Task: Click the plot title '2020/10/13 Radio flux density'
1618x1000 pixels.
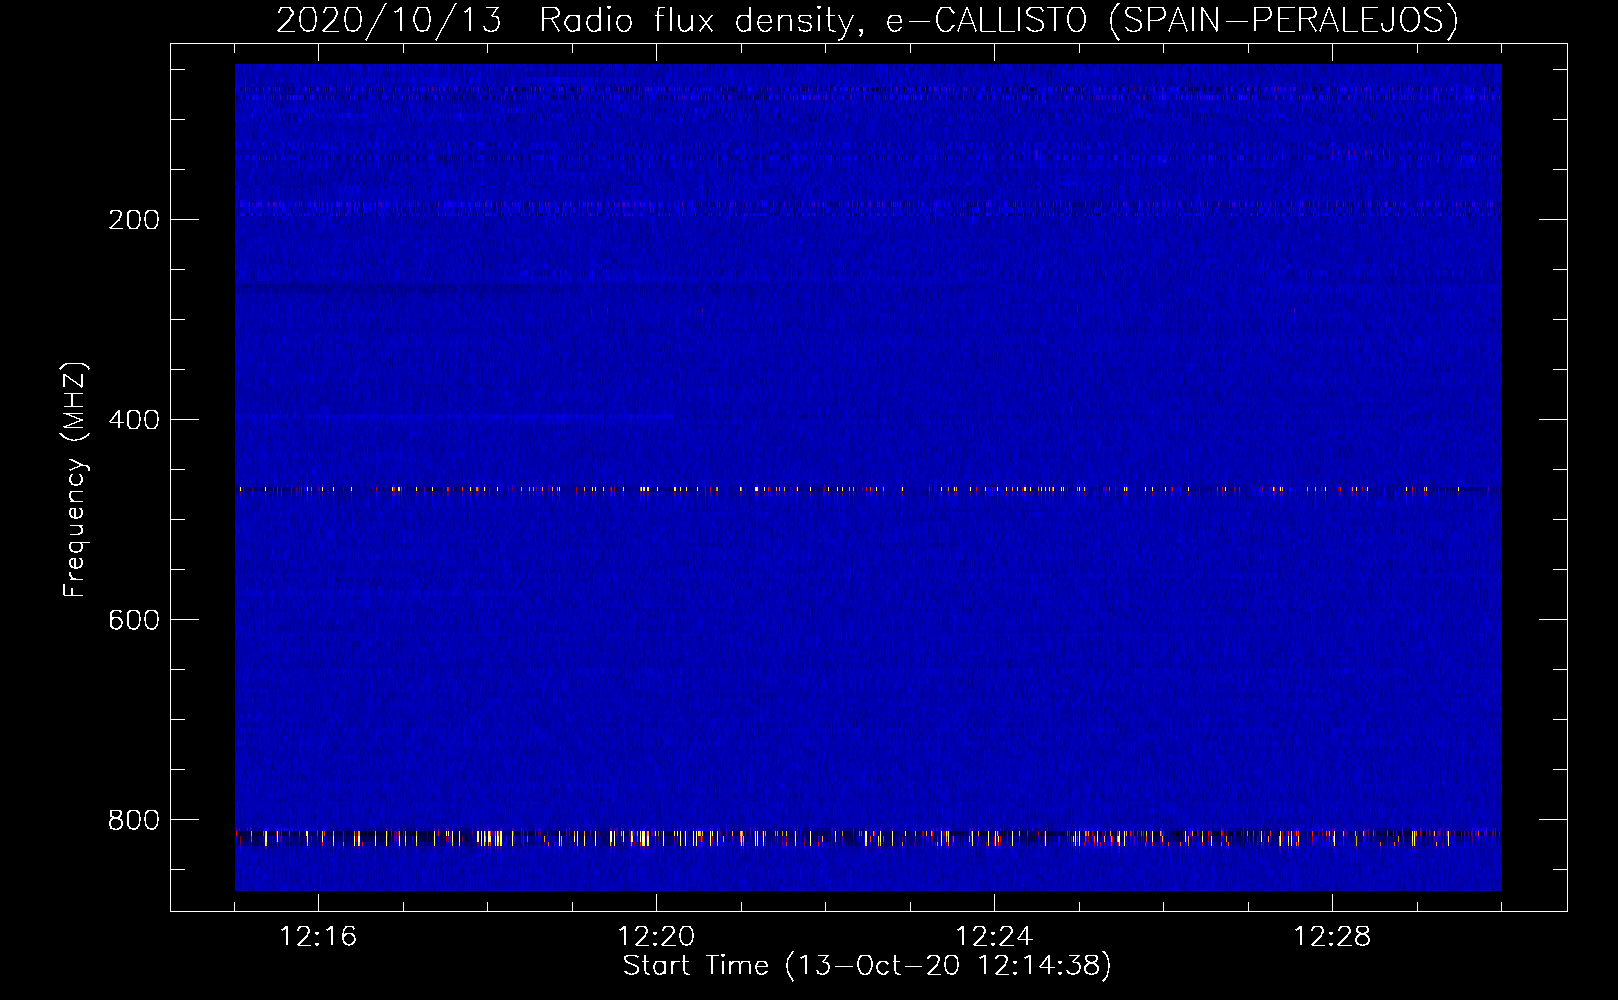Action: click(x=563, y=20)
